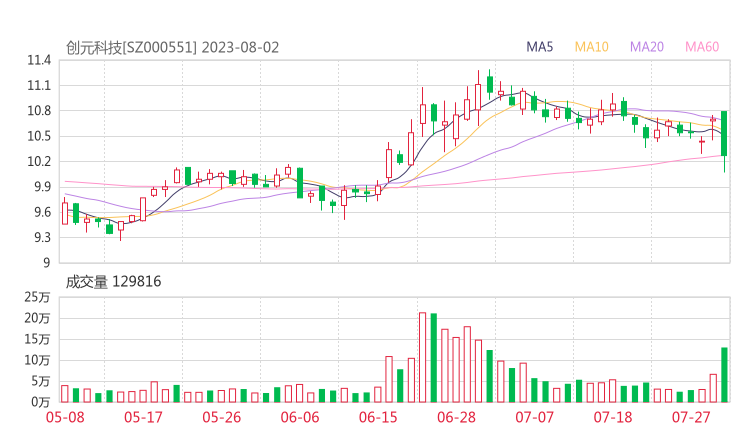This screenshot has height=440, width=740.
Task: Click the MA5 legend label
Action: (x=539, y=47)
